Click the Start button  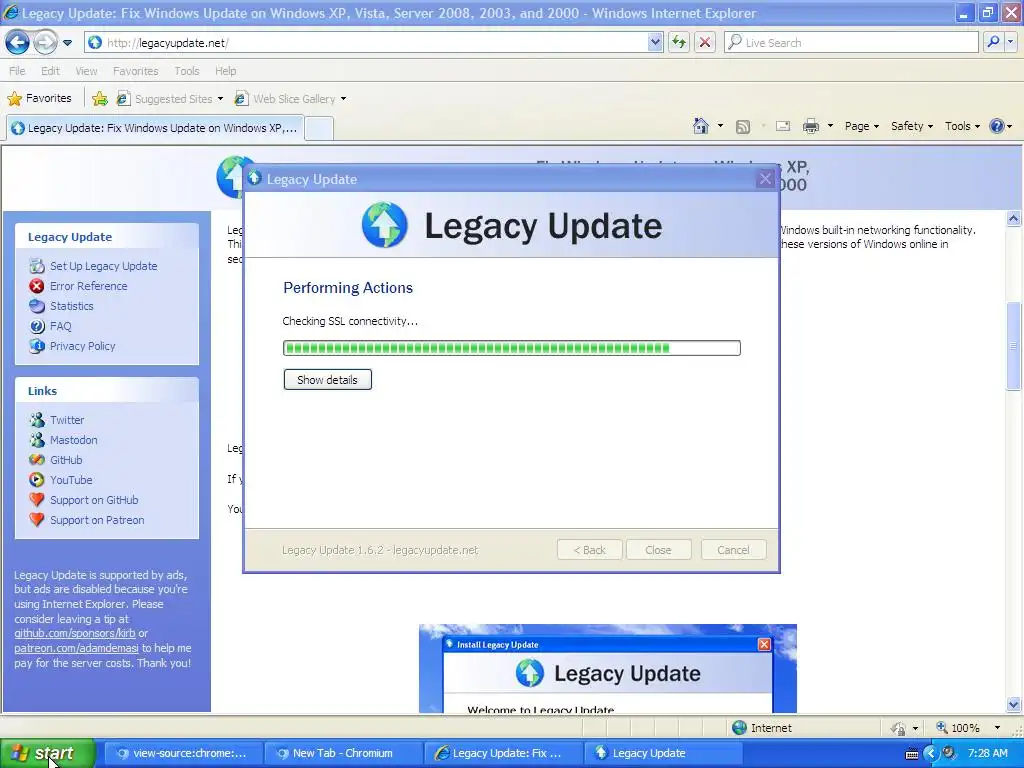[48, 753]
